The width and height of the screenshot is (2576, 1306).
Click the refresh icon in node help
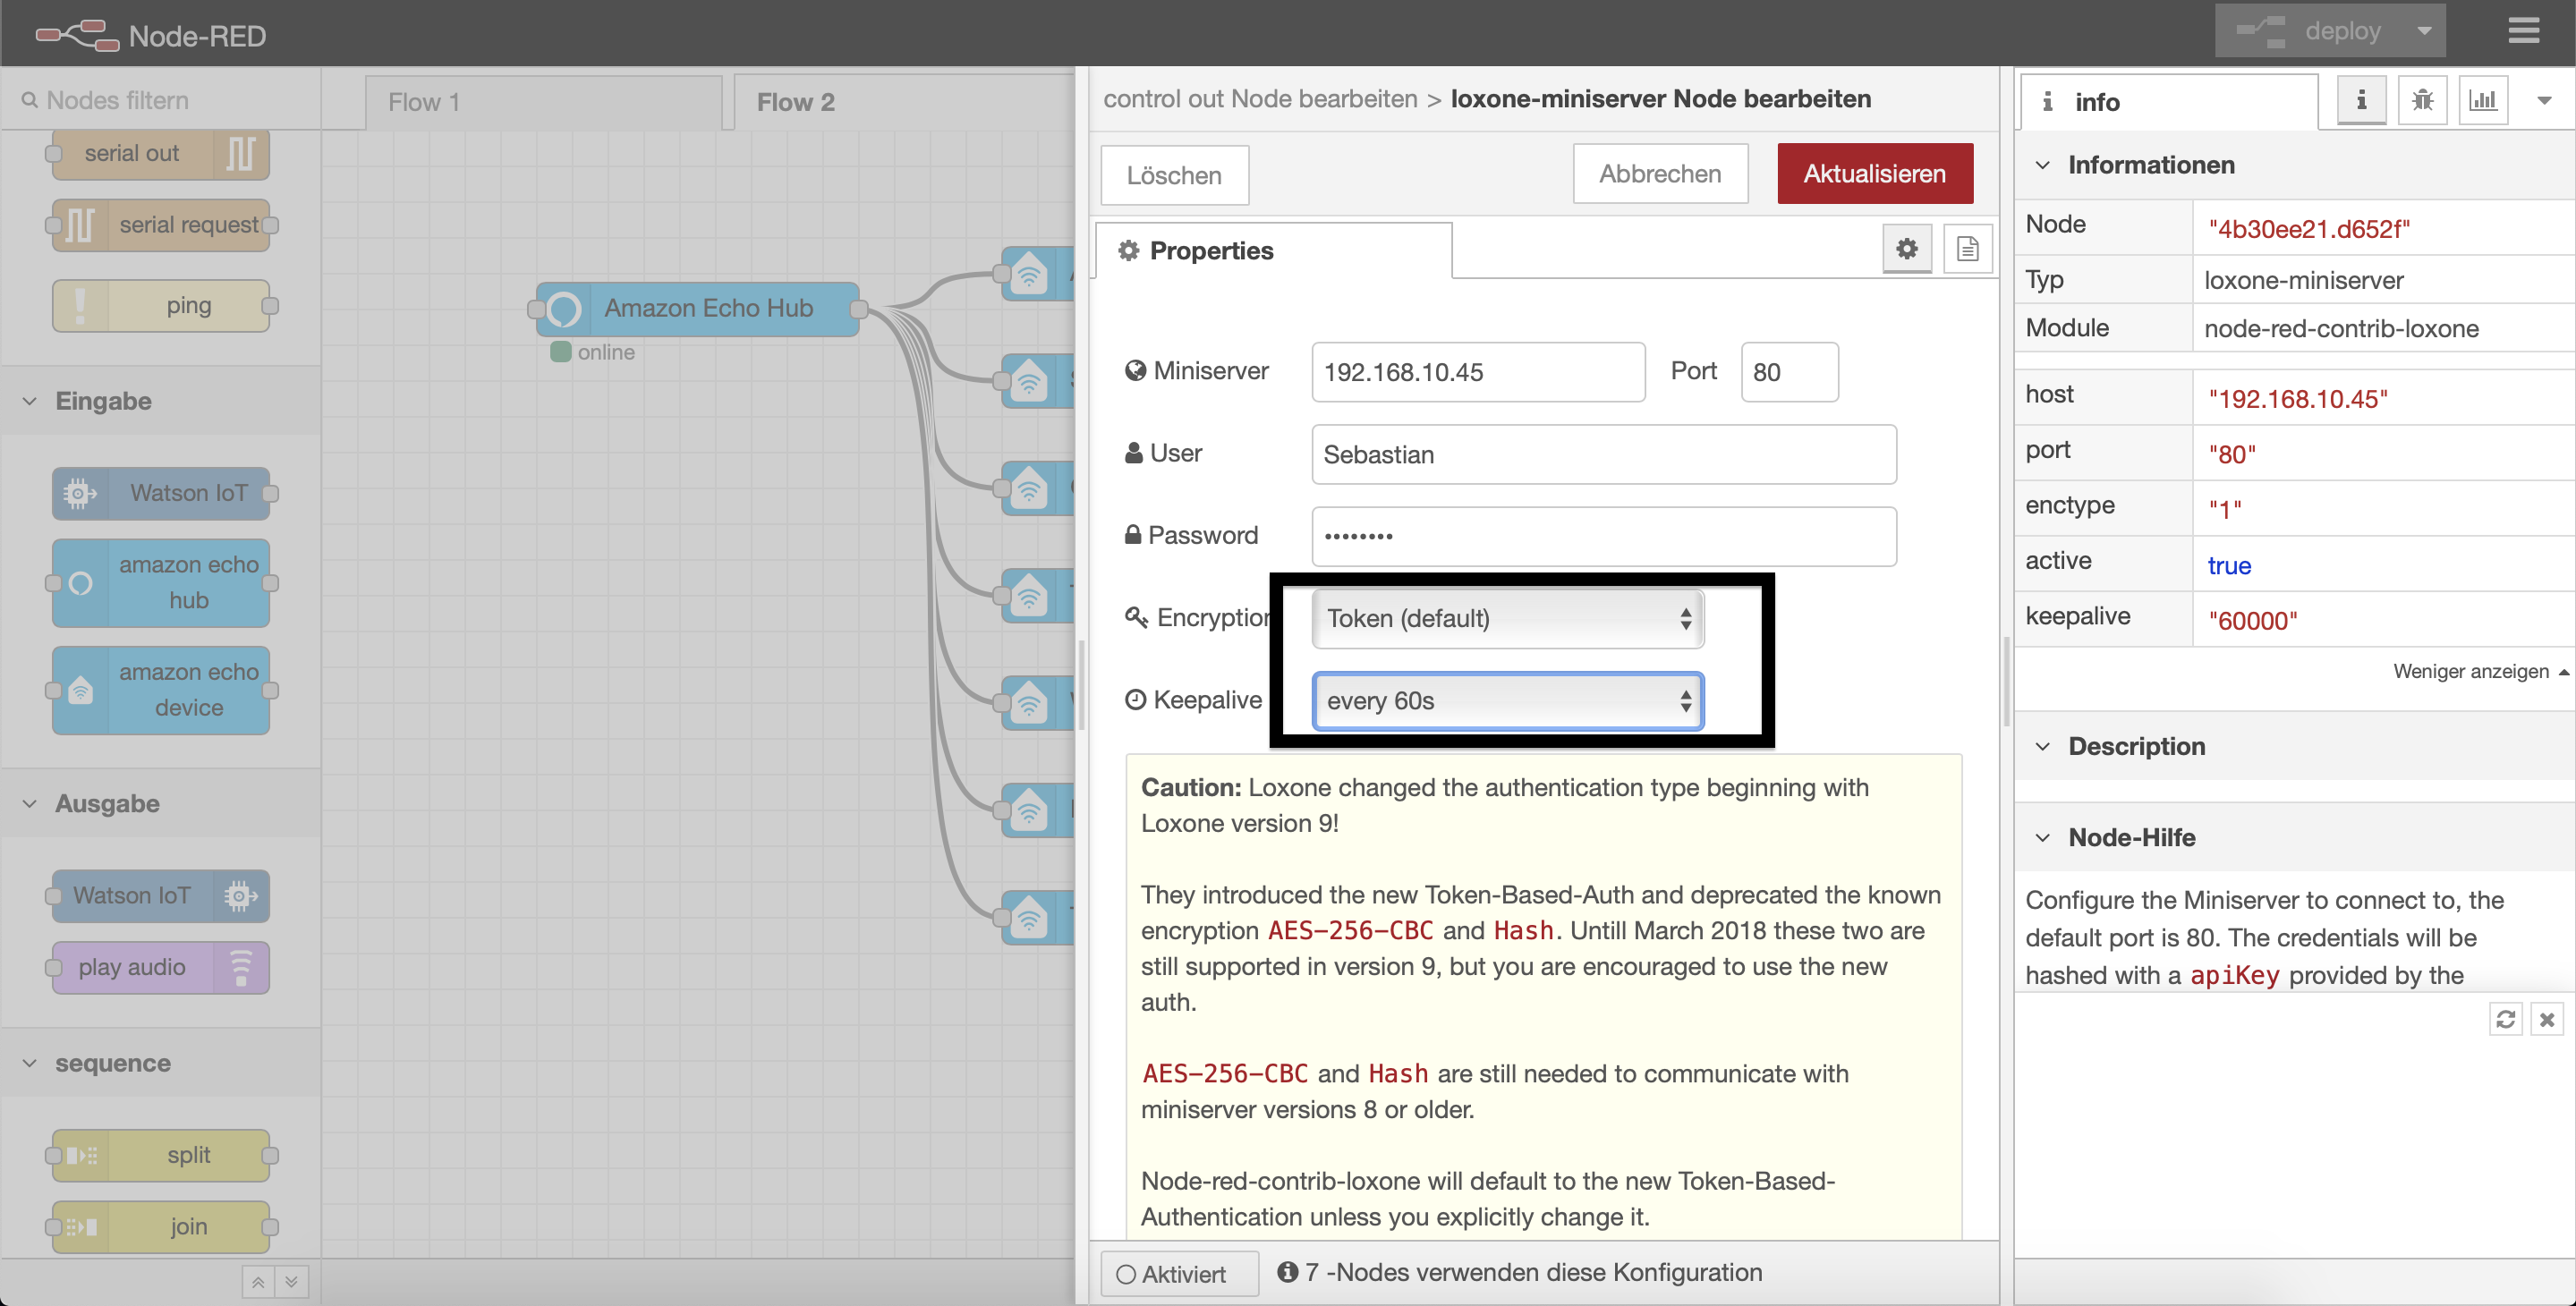click(2505, 1019)
